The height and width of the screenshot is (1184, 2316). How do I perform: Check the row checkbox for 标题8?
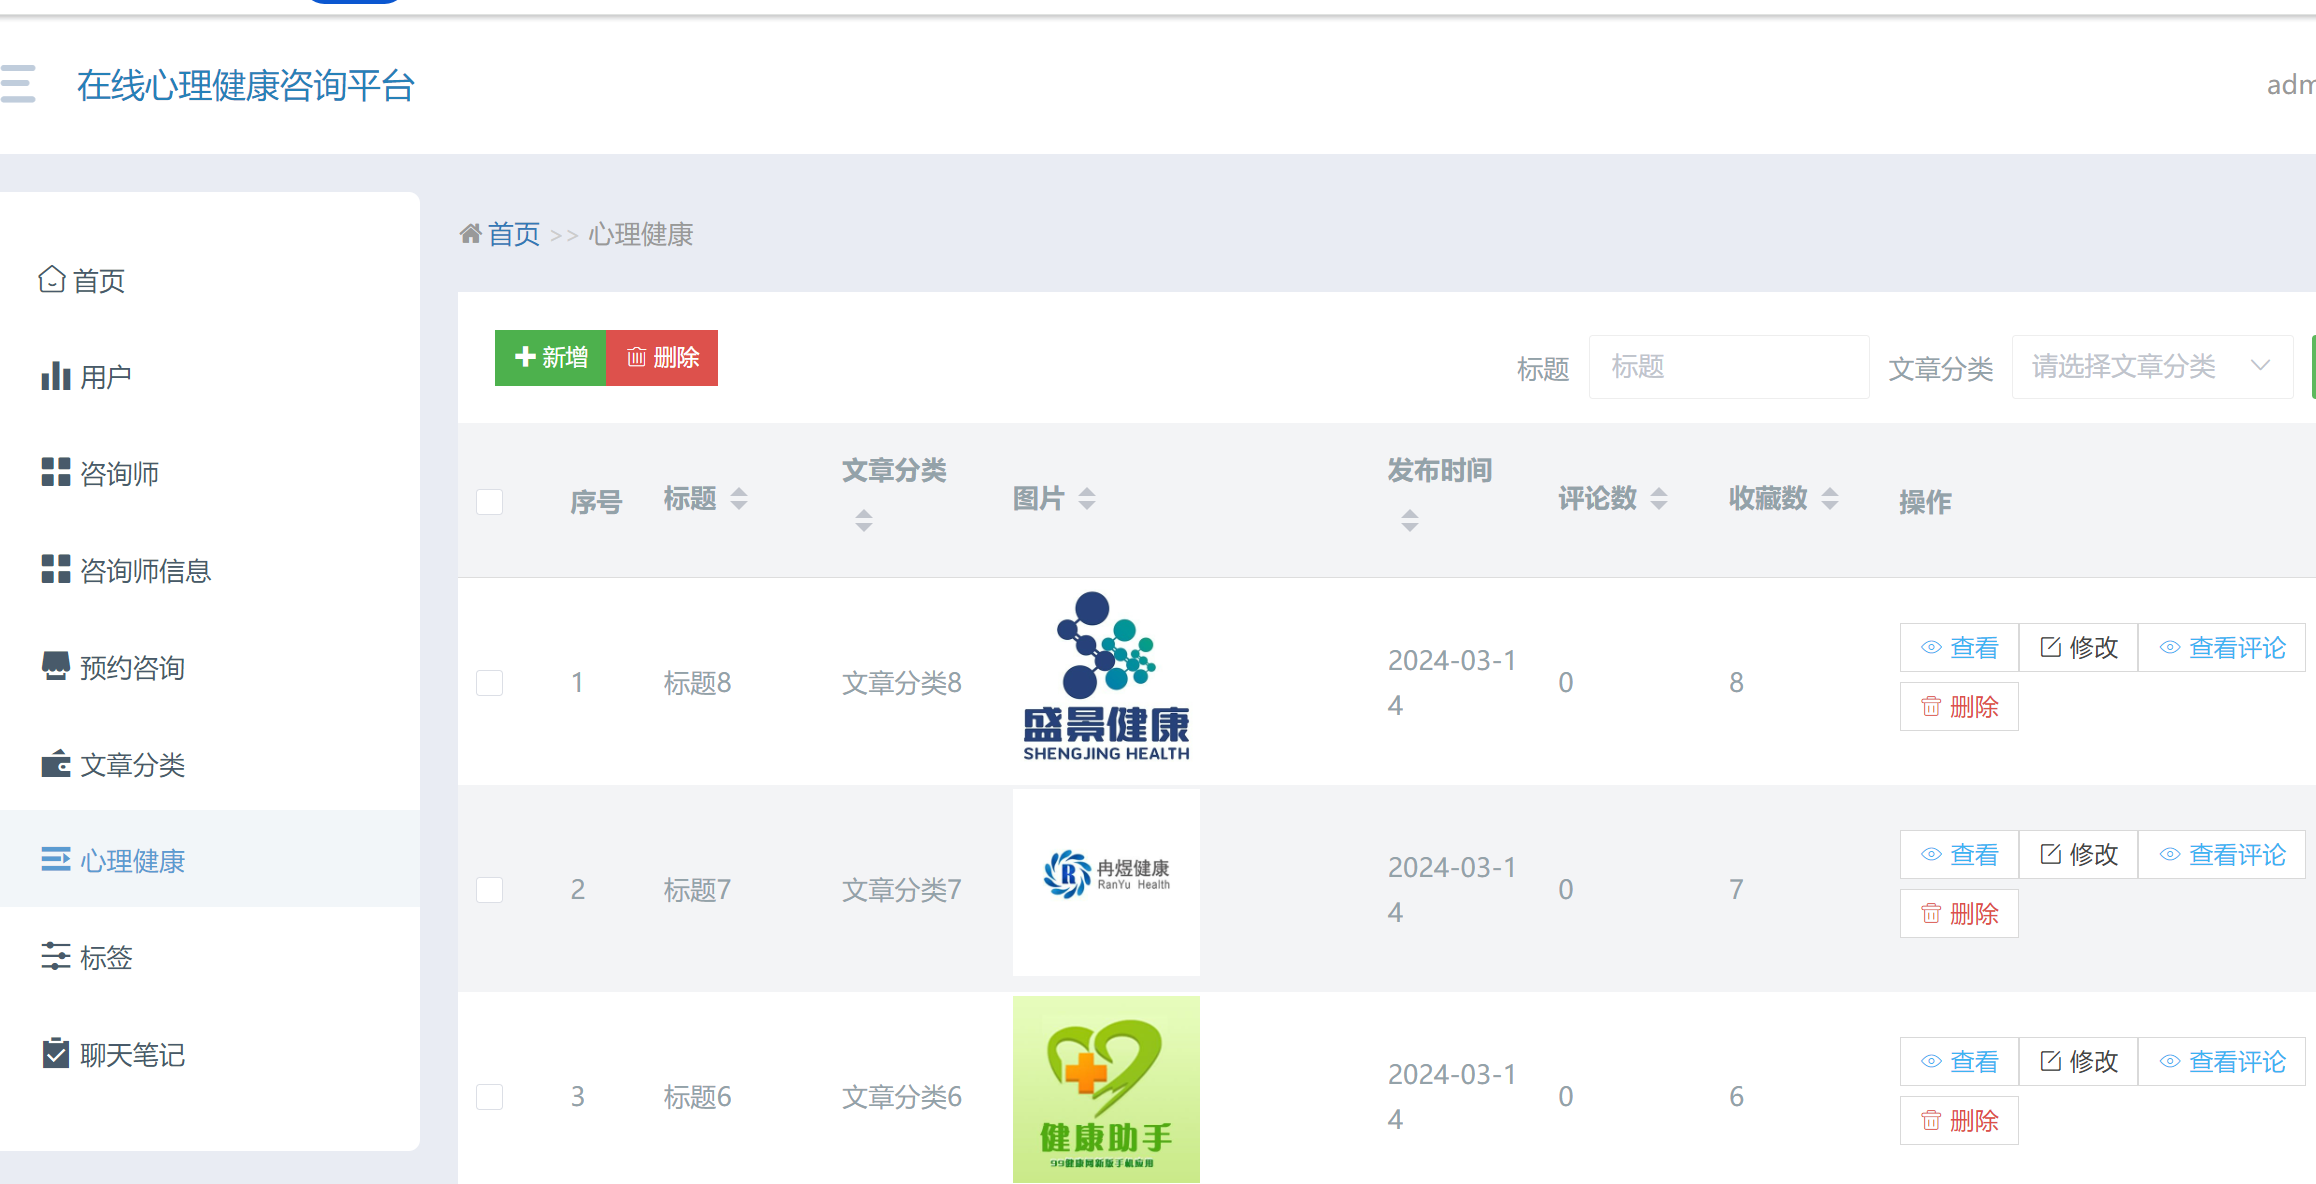[x=489, y=683]
